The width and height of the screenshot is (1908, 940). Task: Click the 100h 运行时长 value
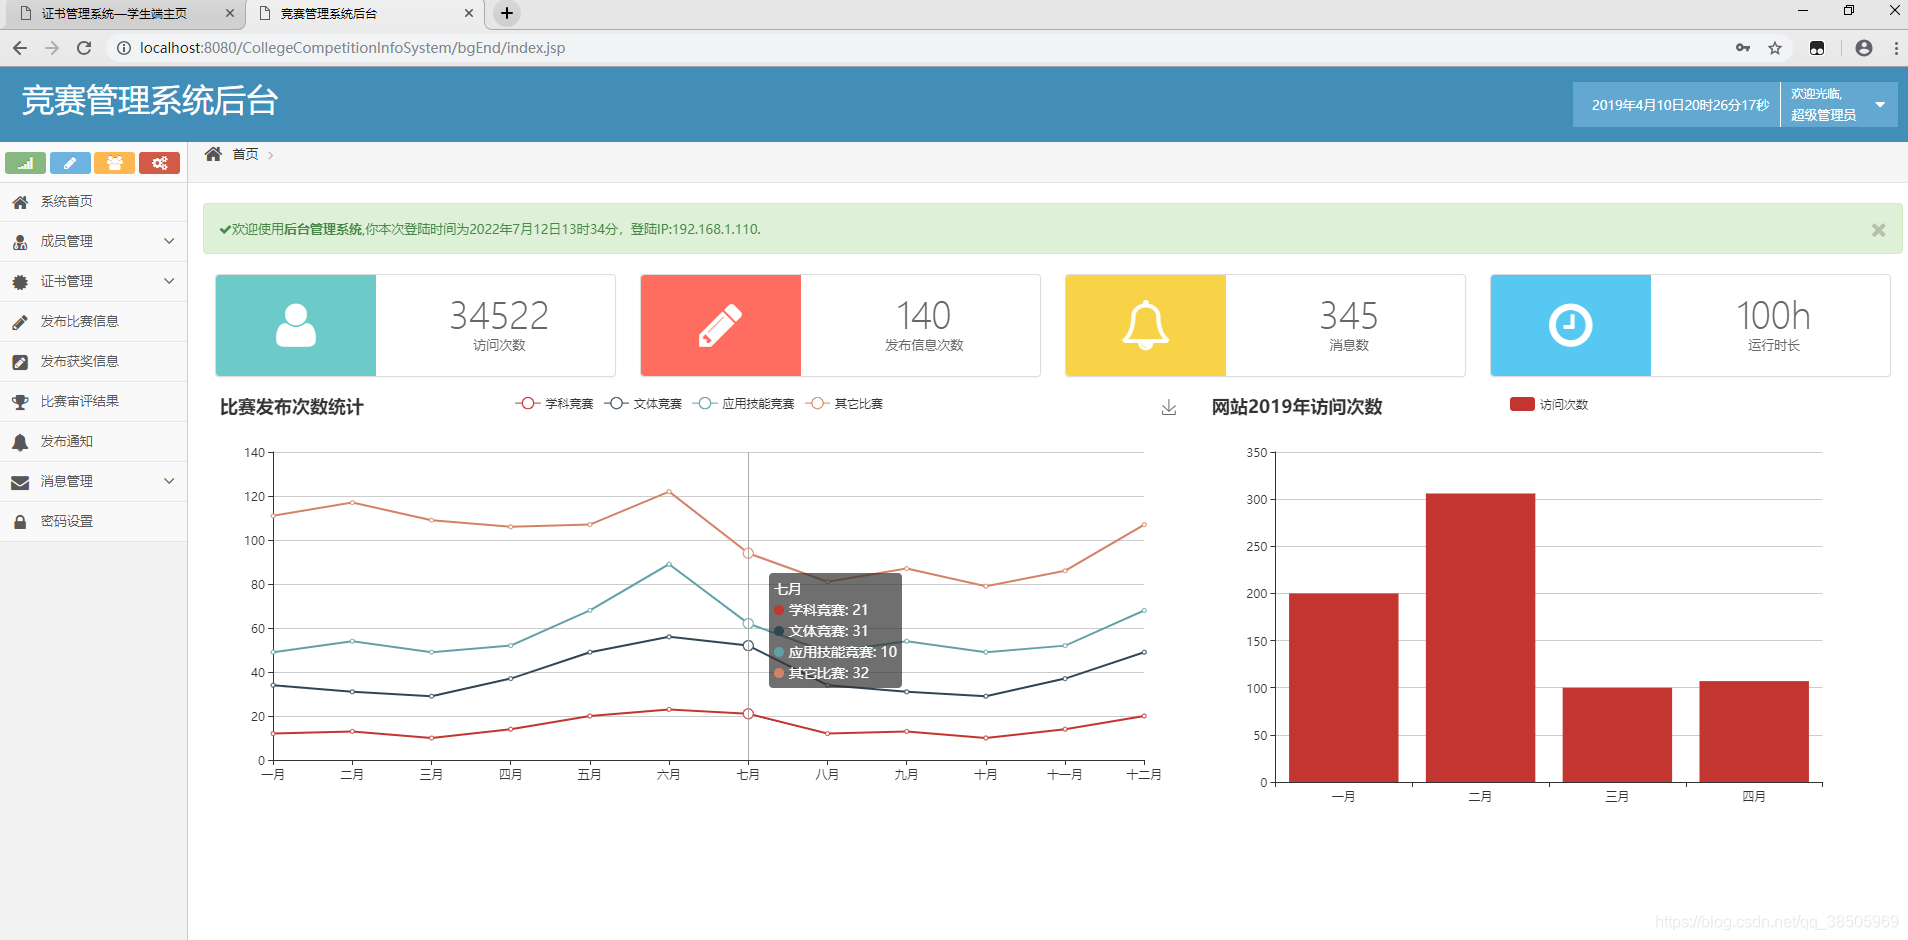(1774, 316)
